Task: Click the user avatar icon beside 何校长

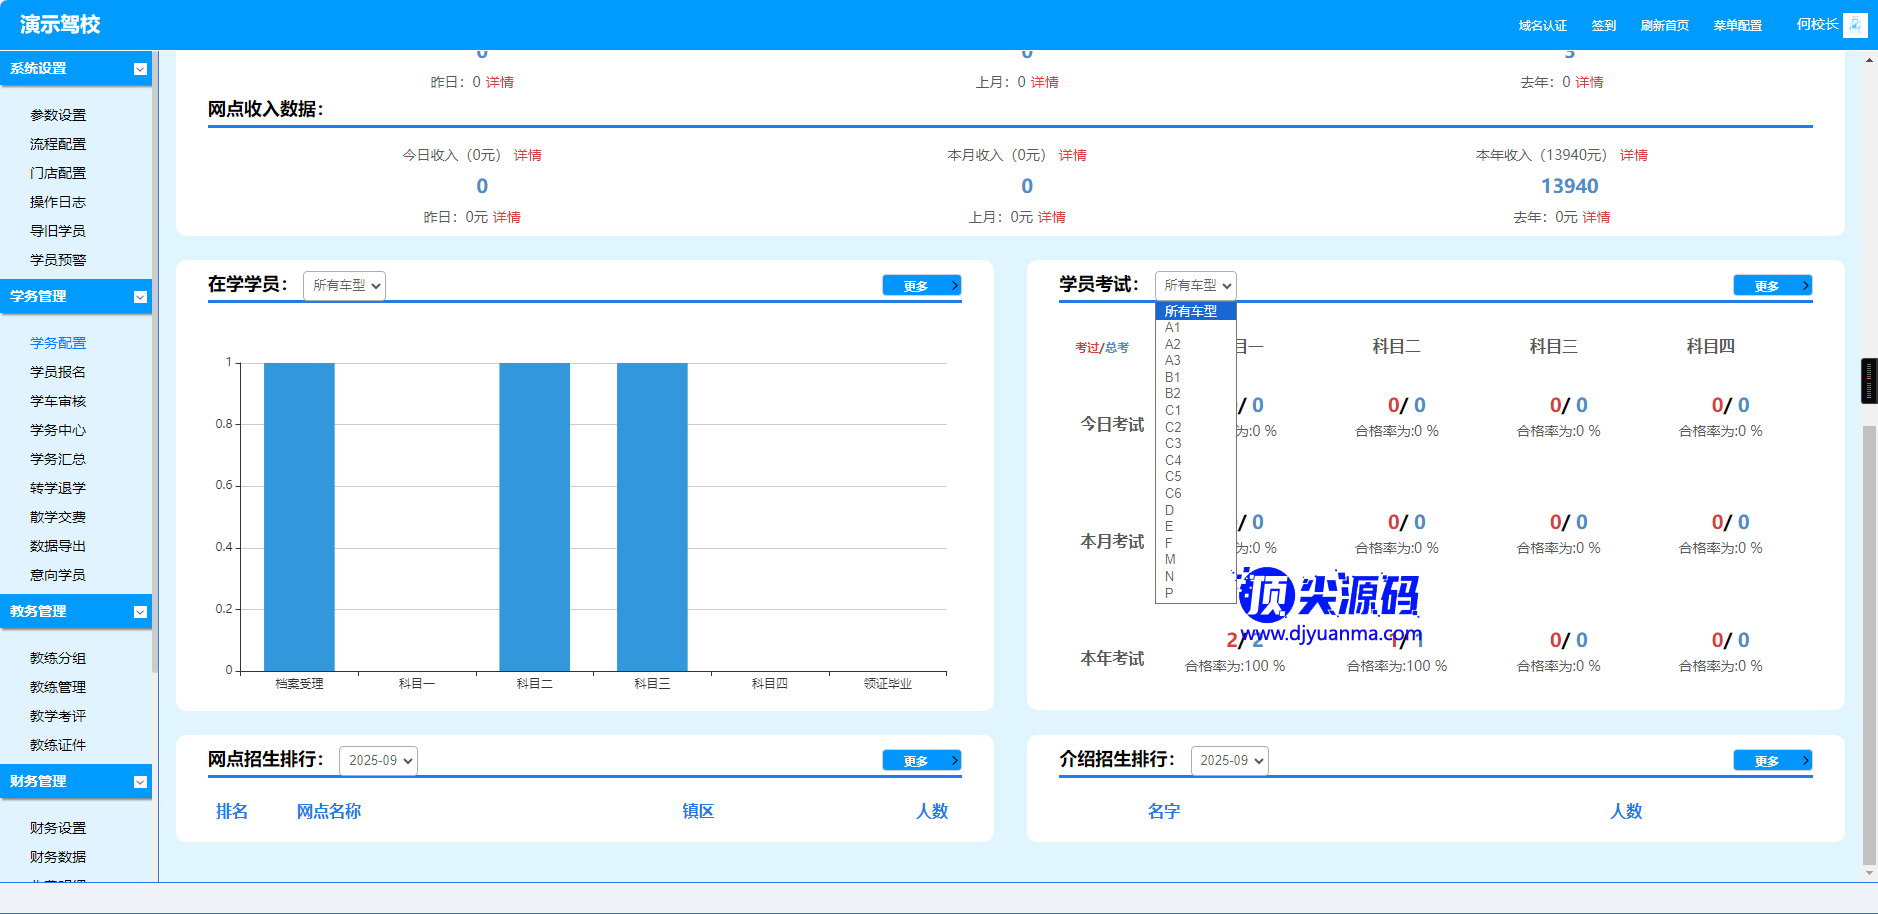Action: (1855, 25)
